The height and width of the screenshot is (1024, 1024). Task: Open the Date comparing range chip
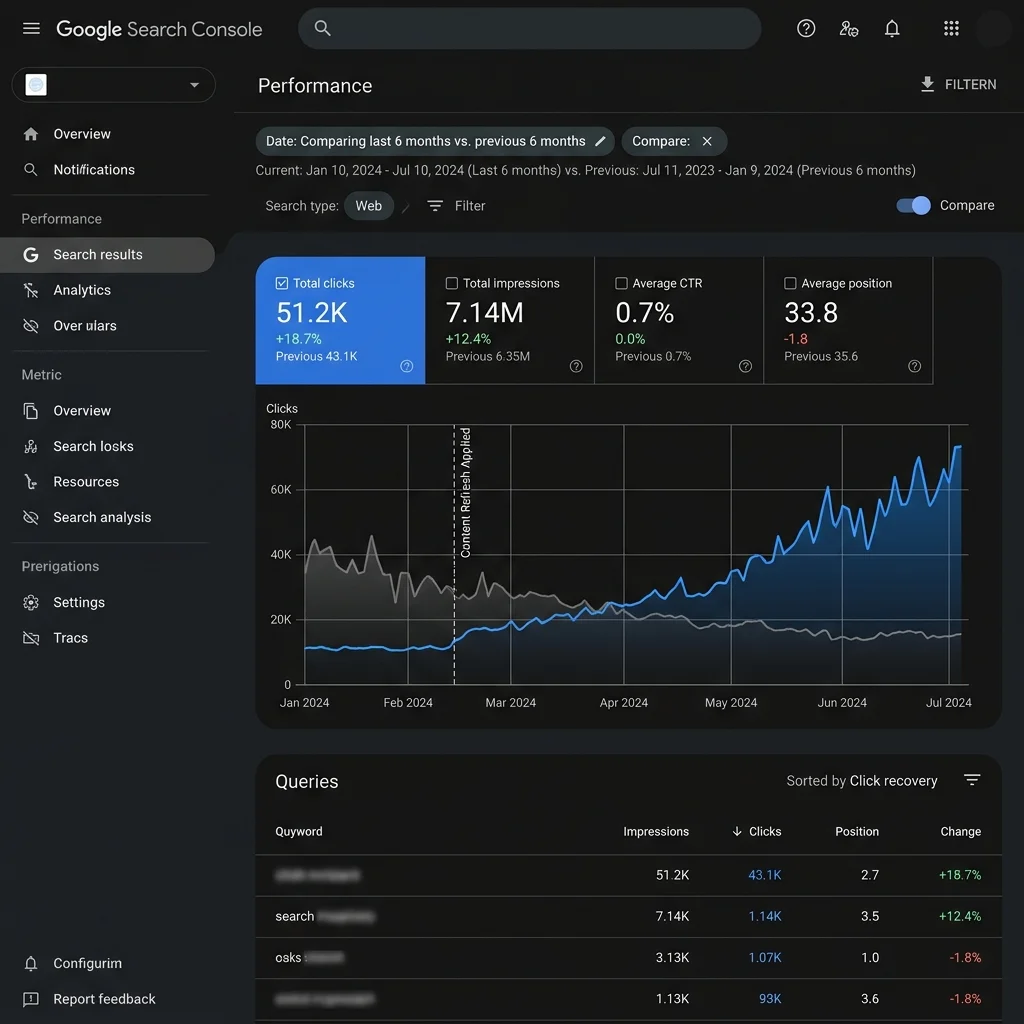(x=434, y=141)
